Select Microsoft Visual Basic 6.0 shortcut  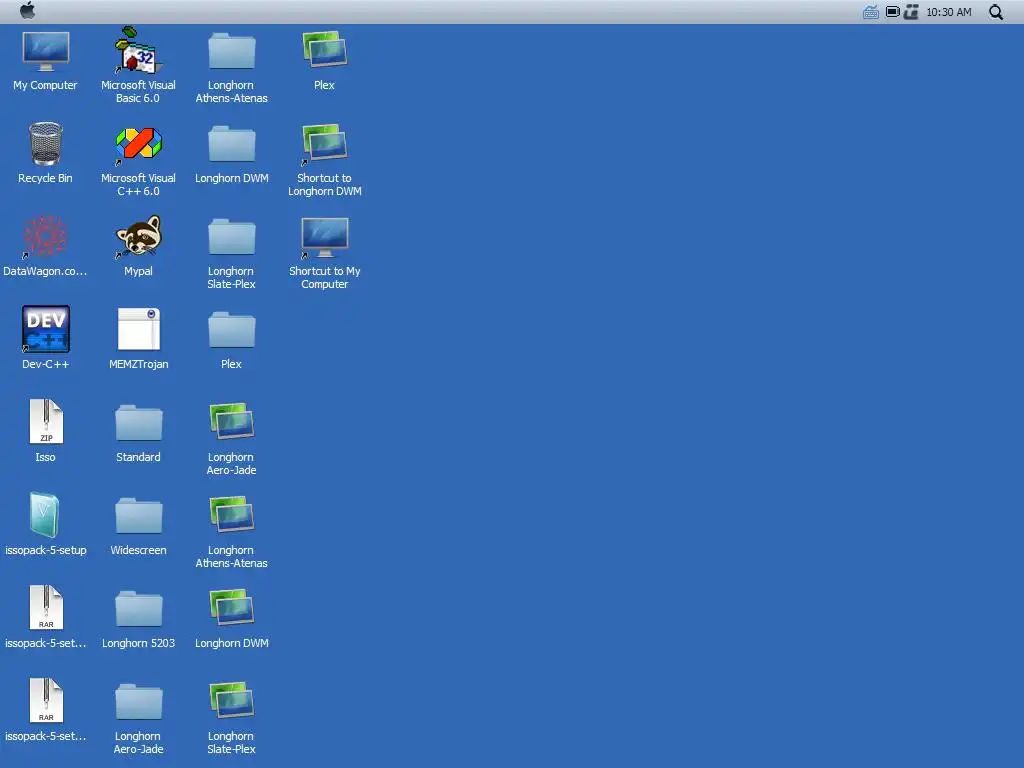point(138,50)
